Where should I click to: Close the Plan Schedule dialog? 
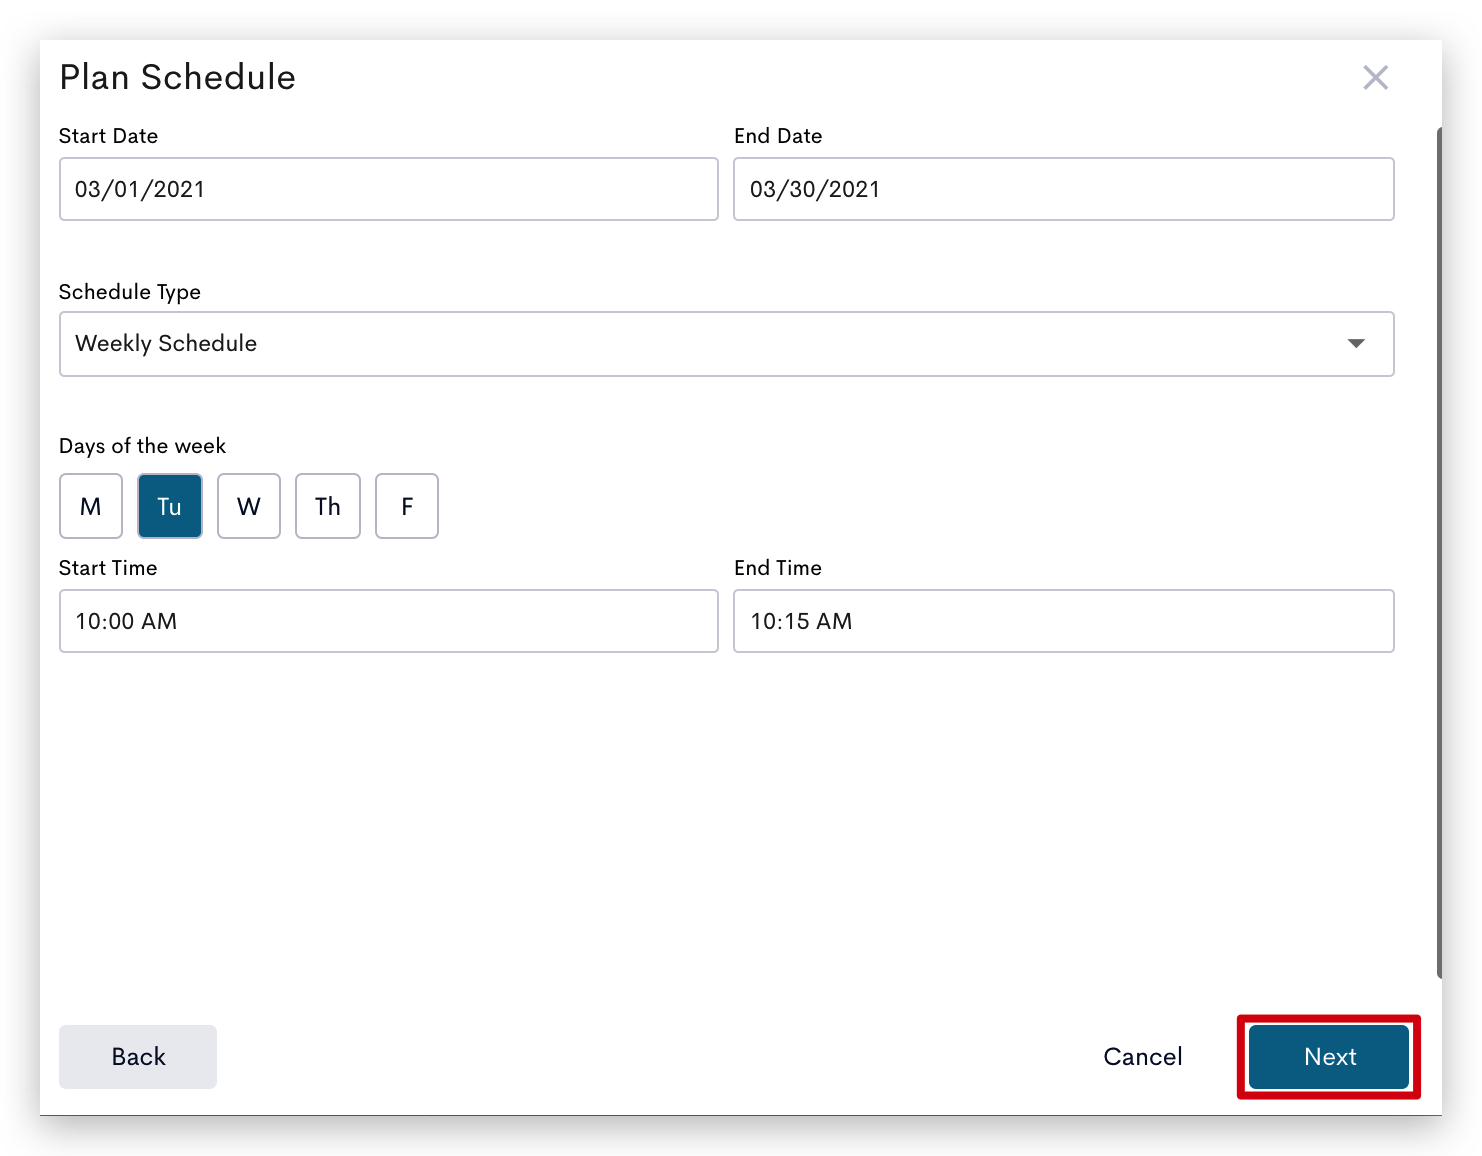(x=1375, y=77)
